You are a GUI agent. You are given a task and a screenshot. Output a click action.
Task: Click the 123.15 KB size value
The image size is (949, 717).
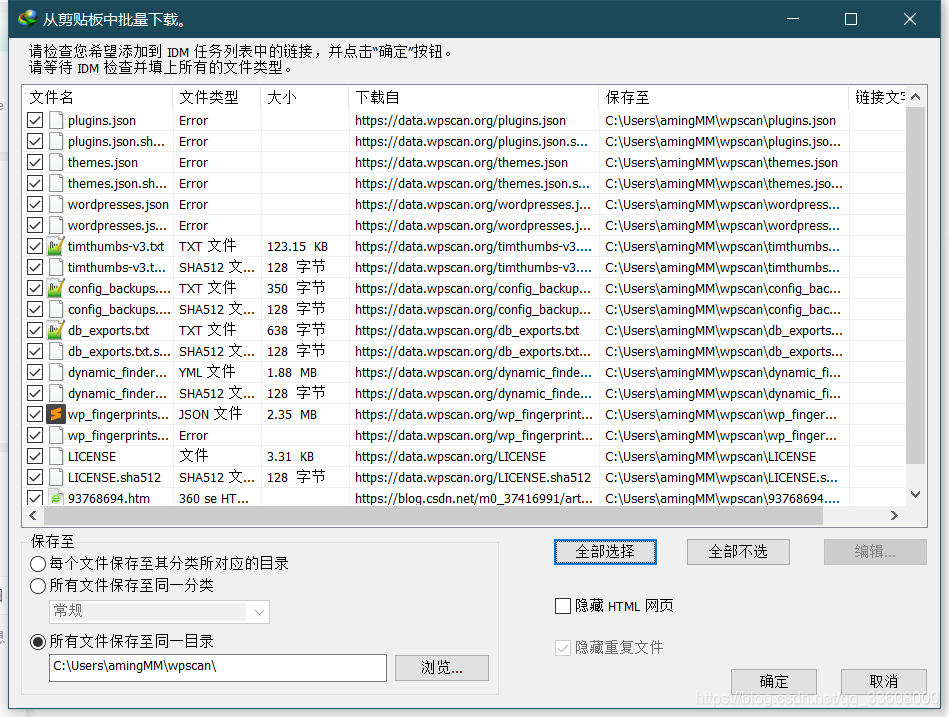coord(297,246)
